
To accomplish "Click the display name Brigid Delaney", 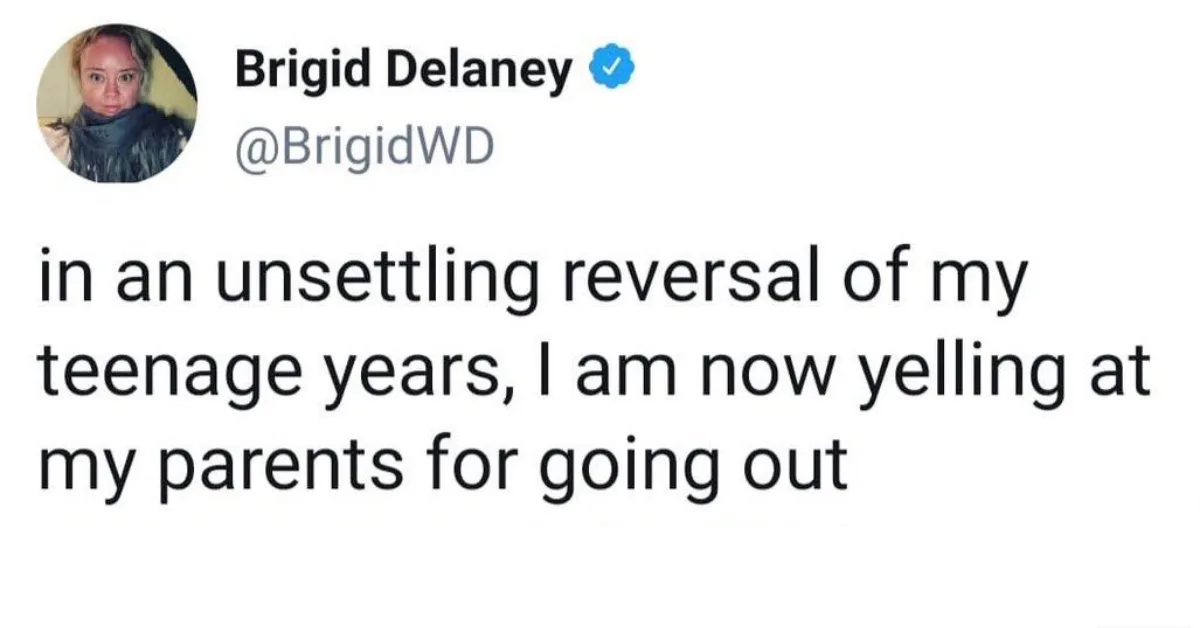I will (403, 75).
